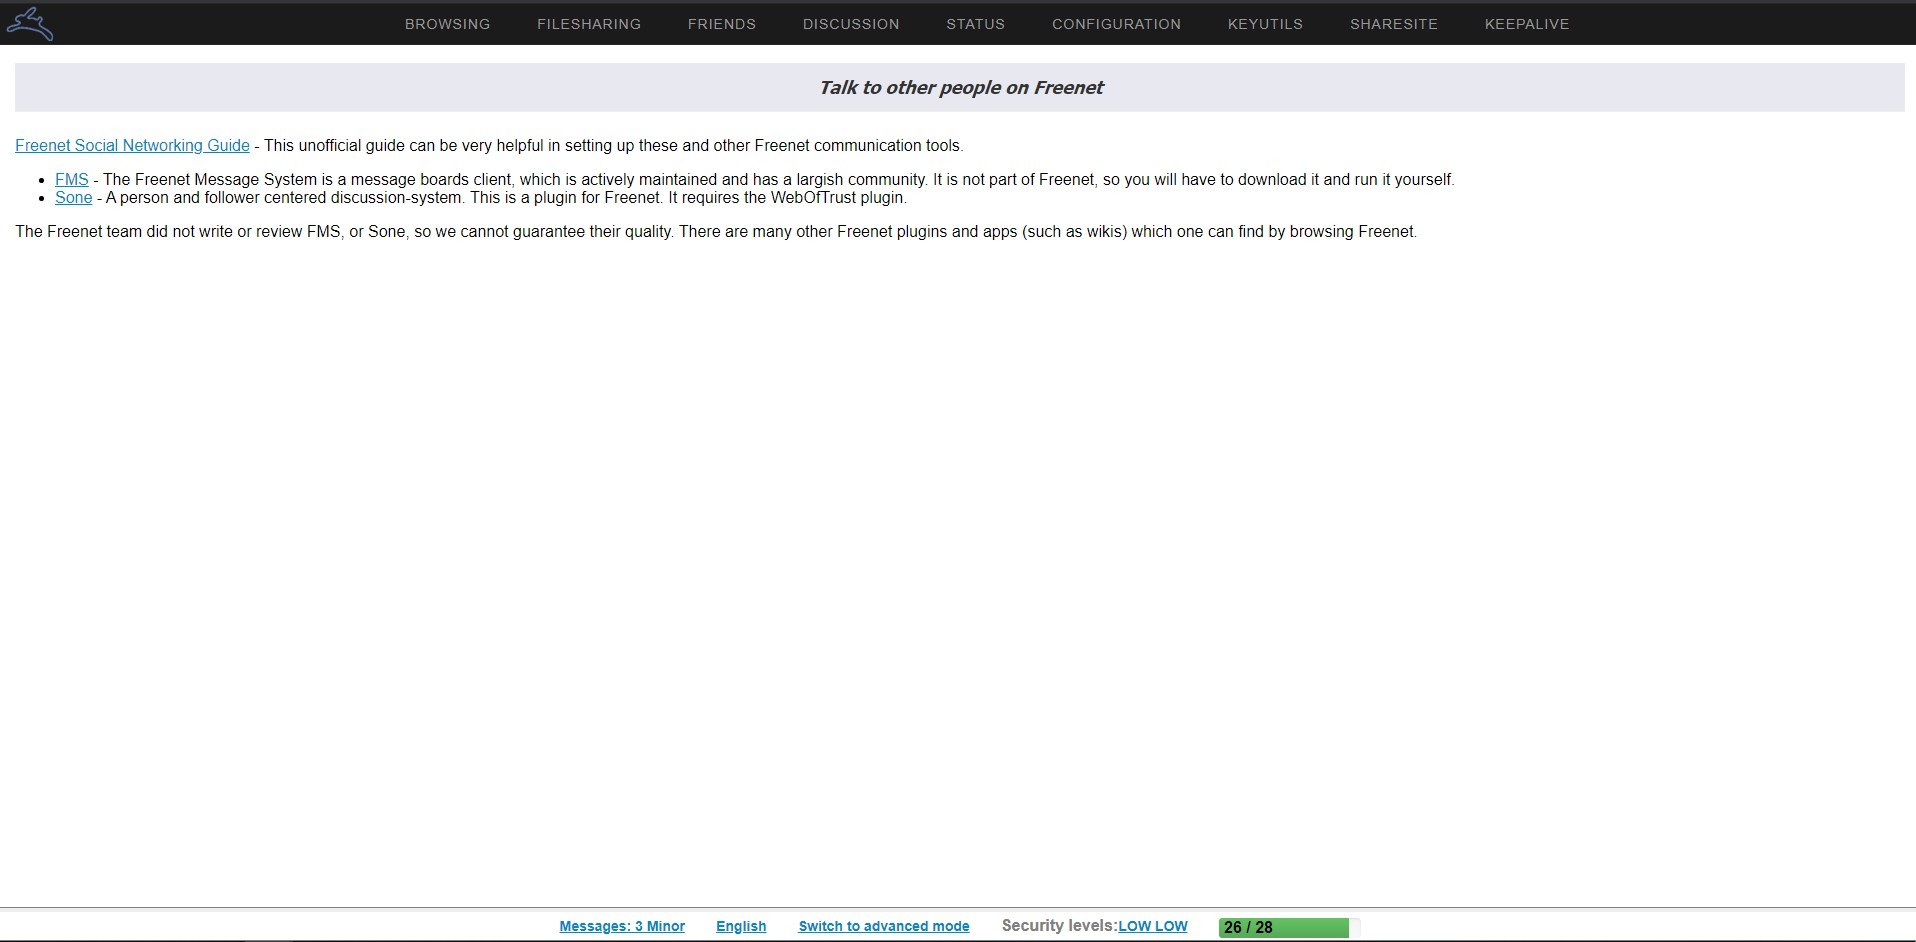Open the Friends menu
This screenshot has height=942, width=1916.
pos(722,24)
